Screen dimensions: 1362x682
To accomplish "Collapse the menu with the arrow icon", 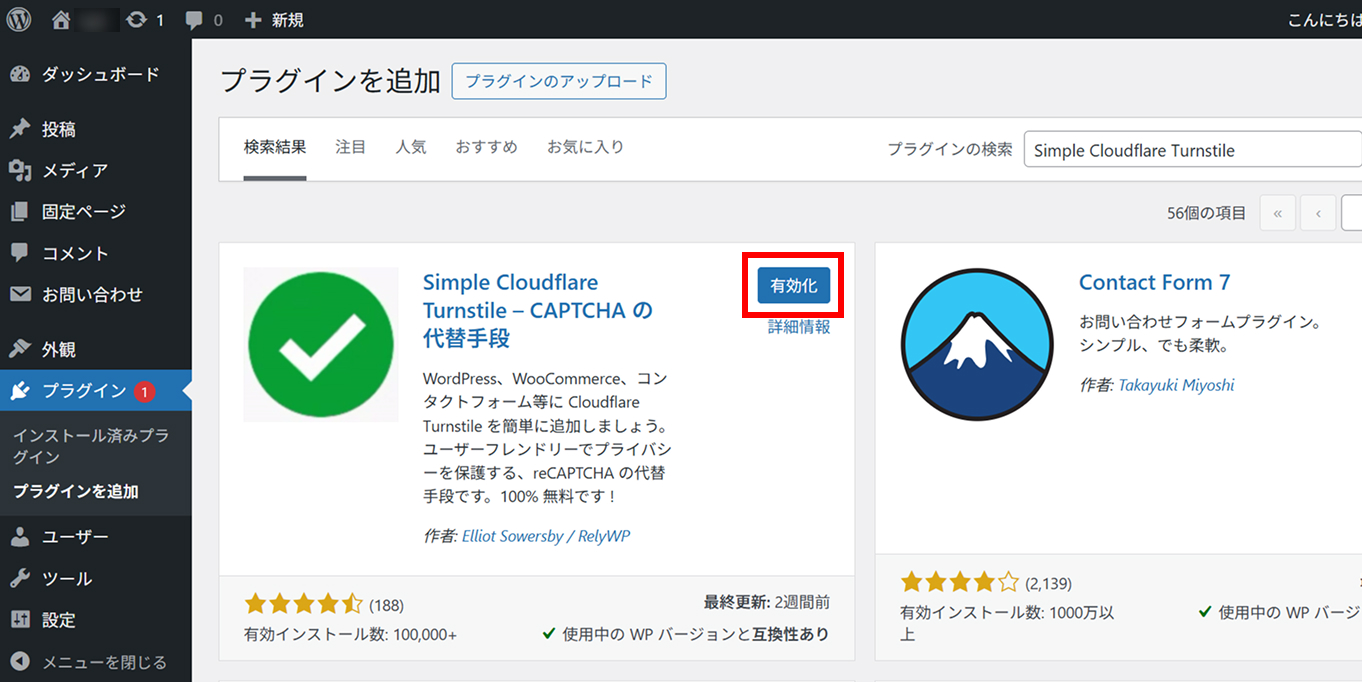I will coord(19,662).
